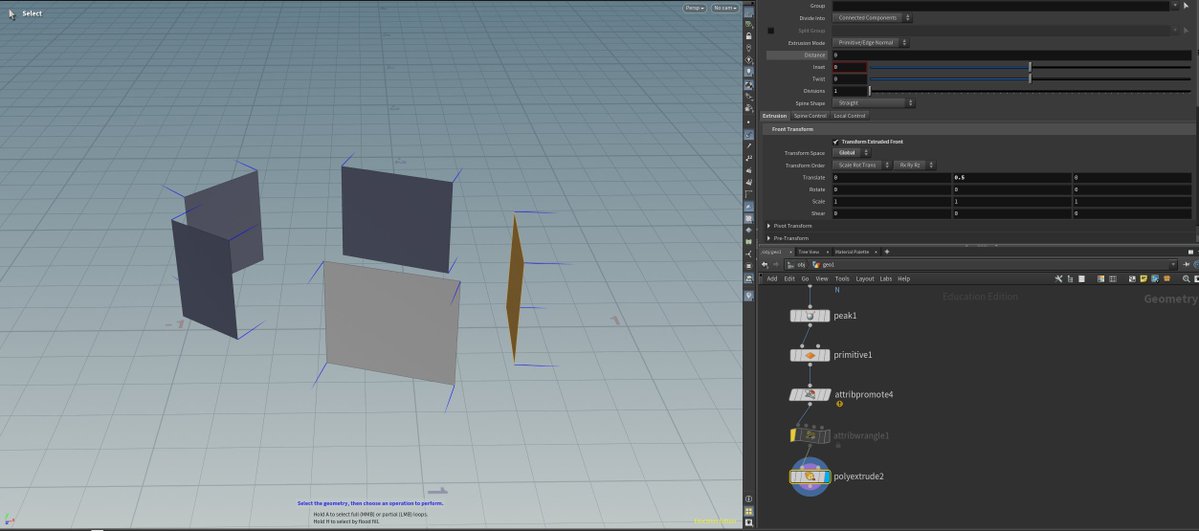Viewport: 1199px width, 531px height.
Task: Click the magnifier search icon in network editor
Action: point(1187,279)
